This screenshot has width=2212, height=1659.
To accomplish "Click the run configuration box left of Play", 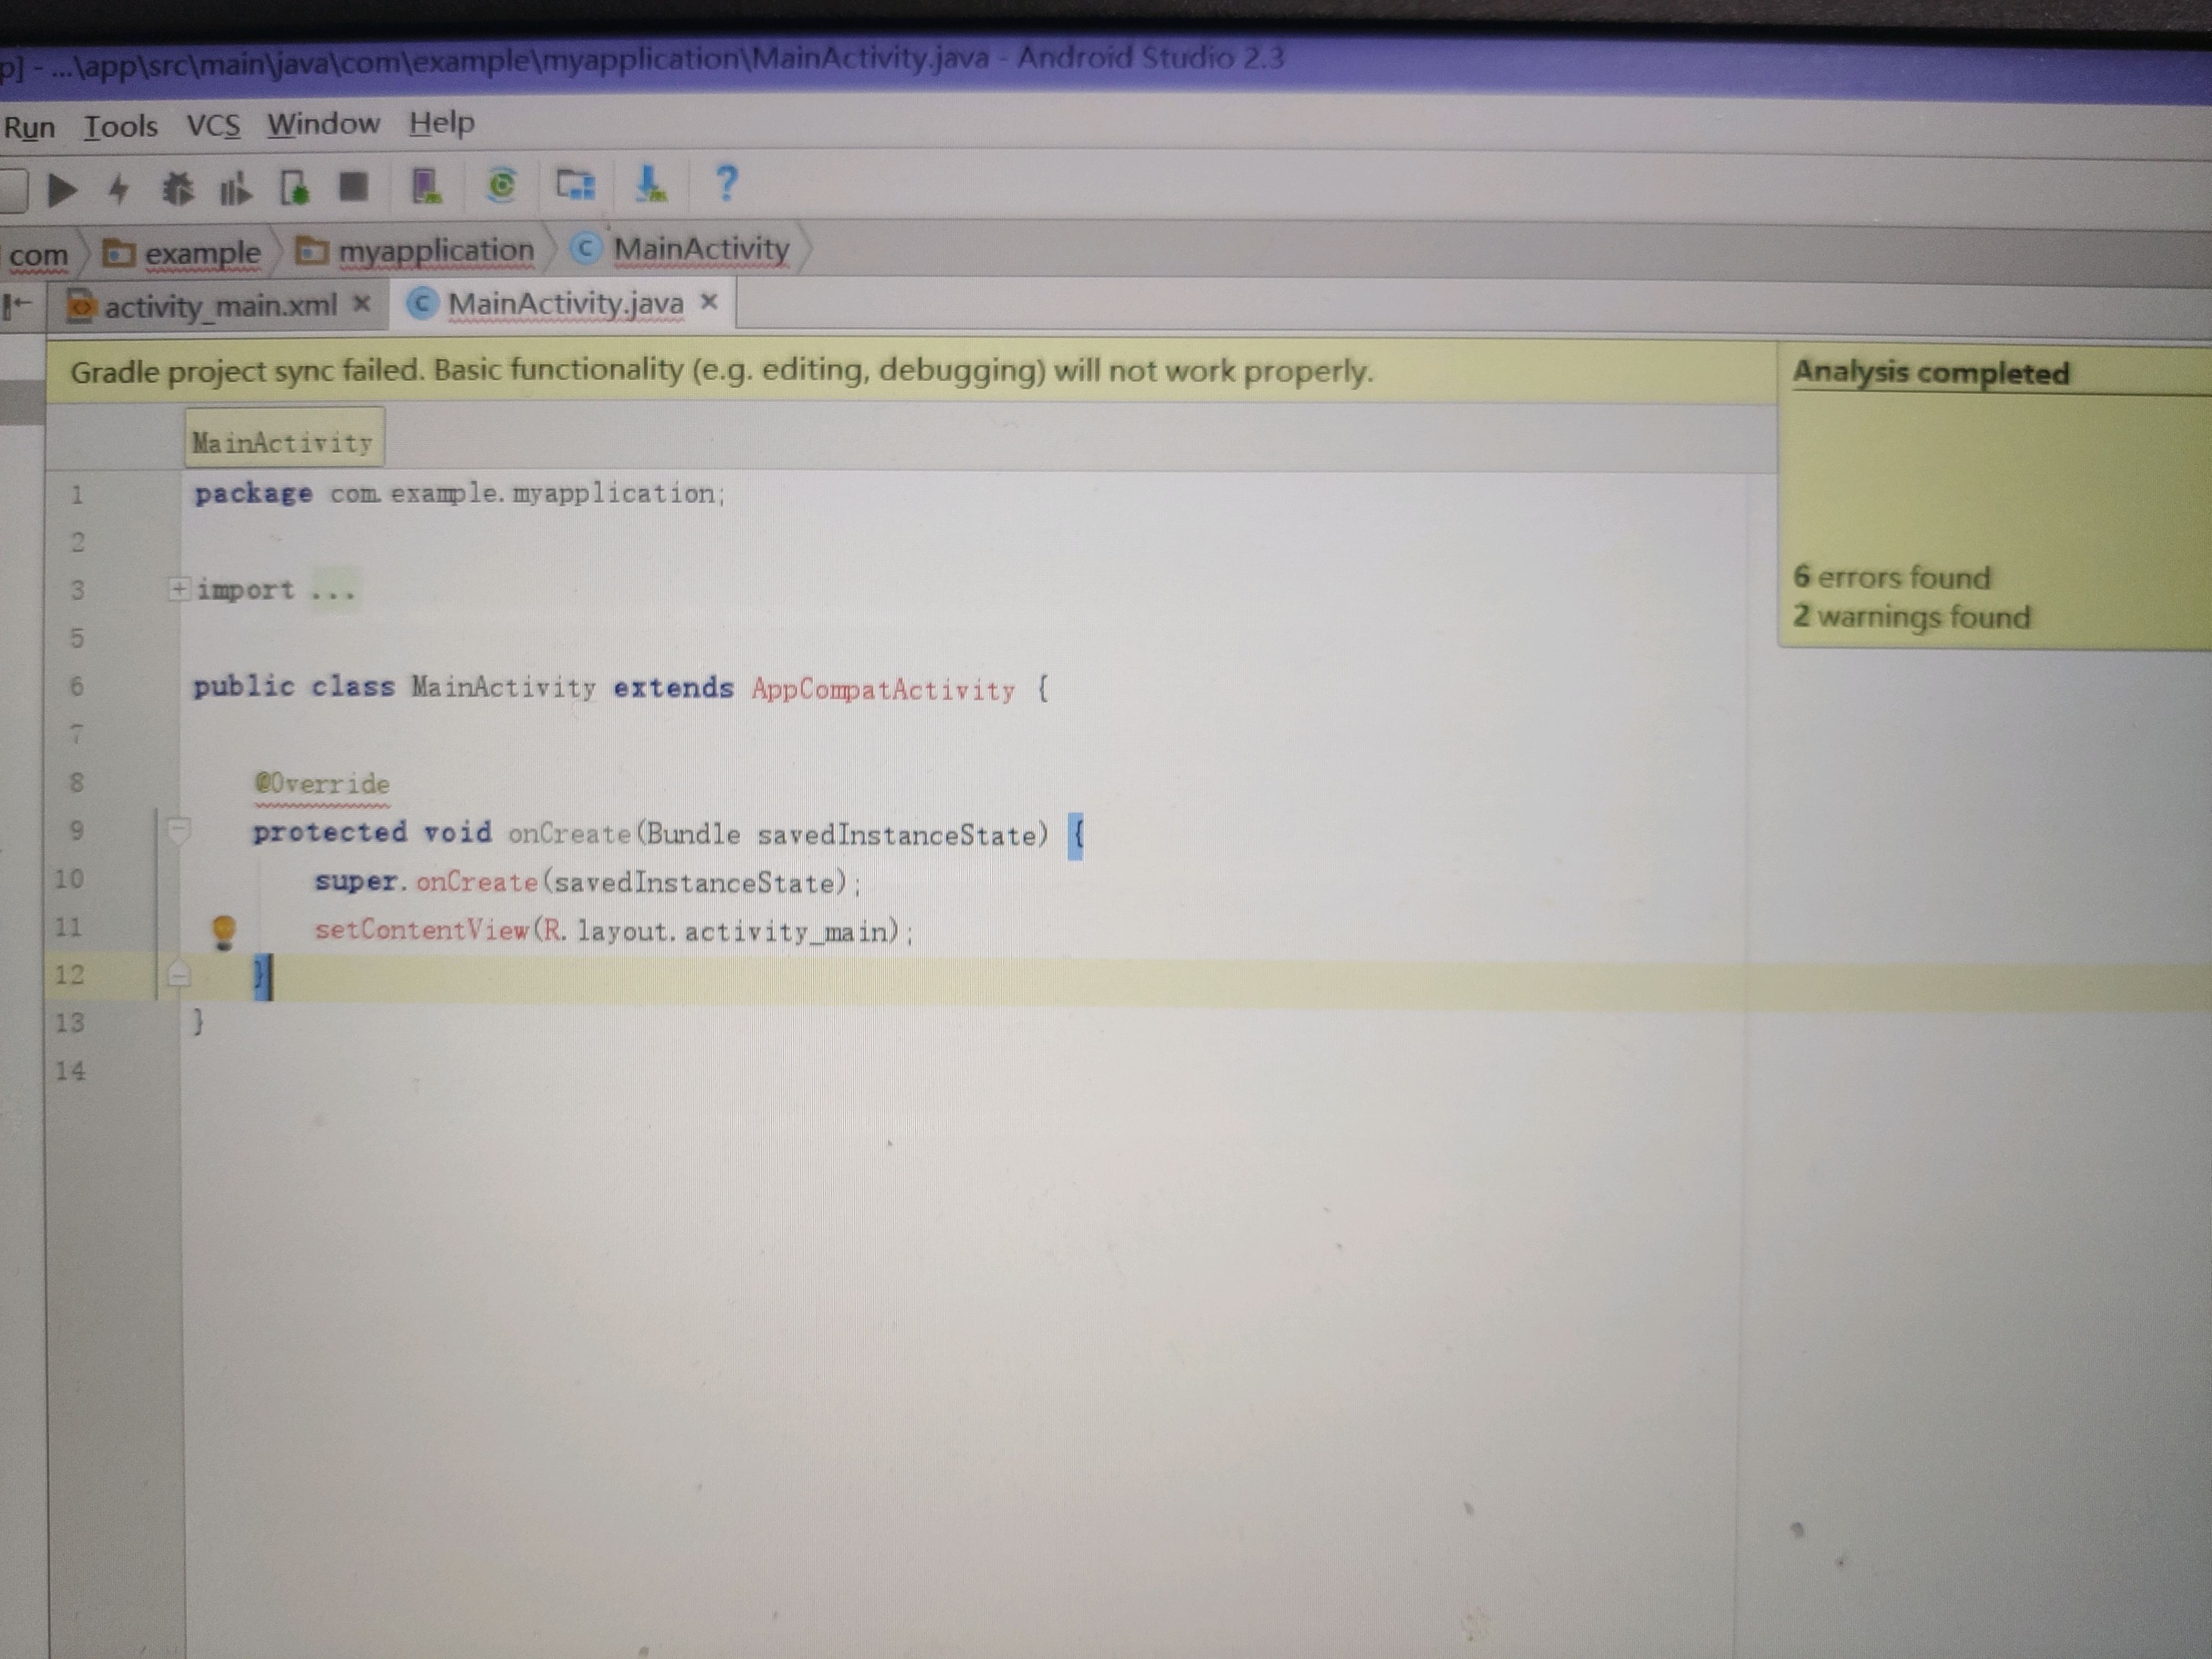I will [x=13, y=191].
